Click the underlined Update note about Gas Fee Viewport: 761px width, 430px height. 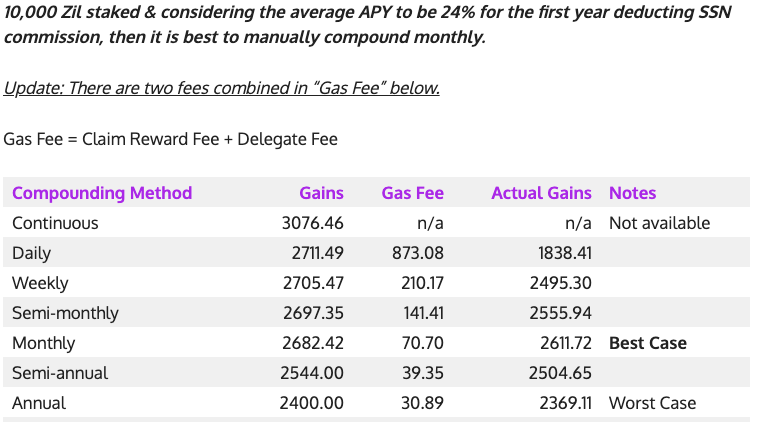pos(221,88)
